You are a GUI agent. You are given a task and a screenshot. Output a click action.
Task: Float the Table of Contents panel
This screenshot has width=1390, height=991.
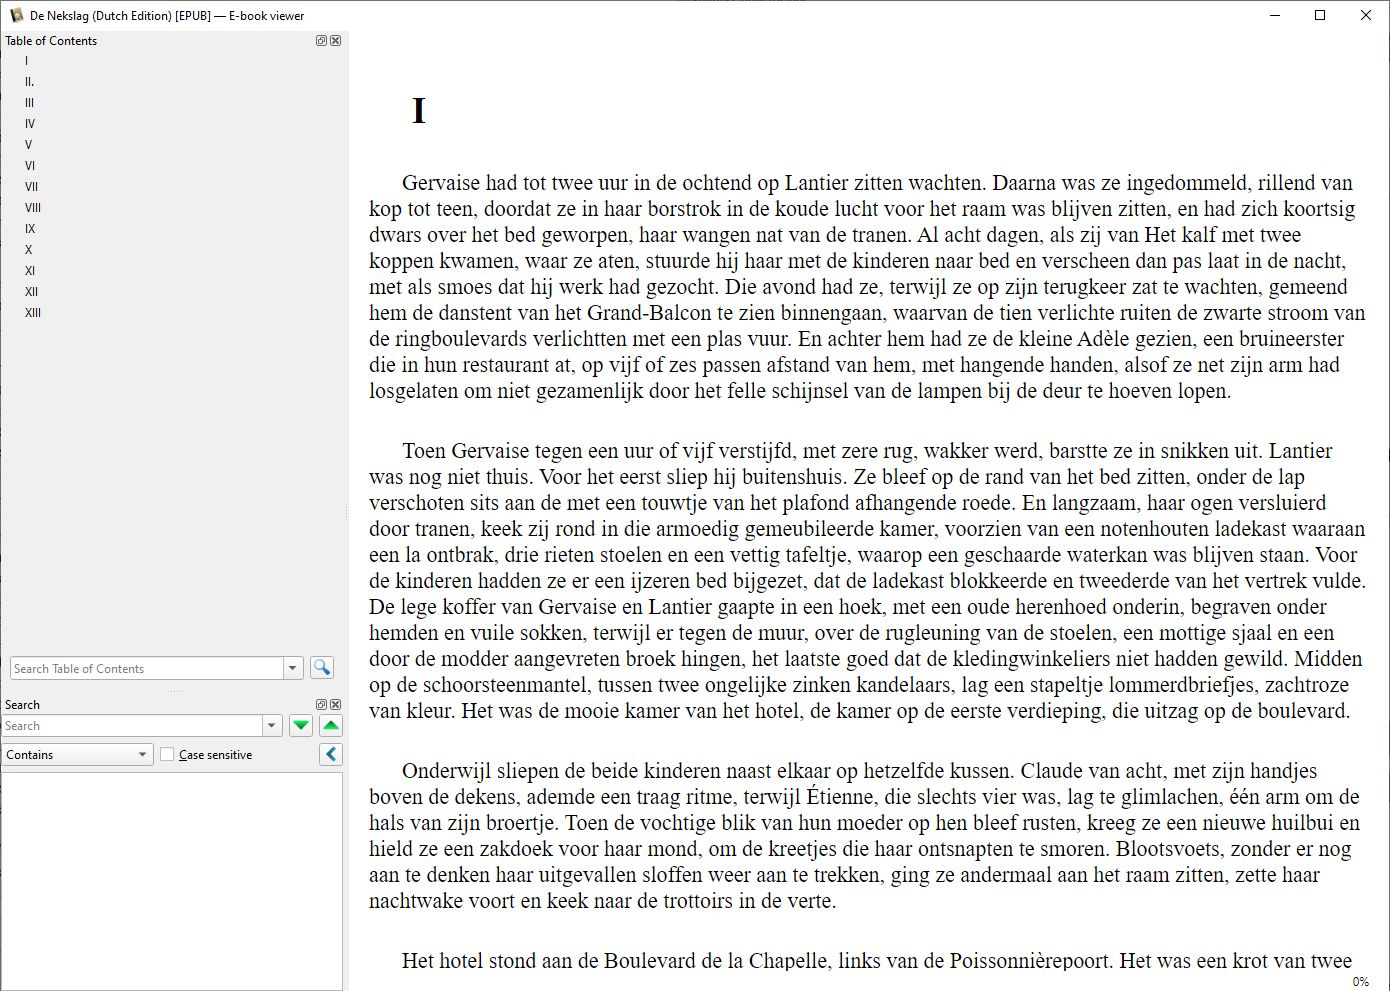[321, 41]
